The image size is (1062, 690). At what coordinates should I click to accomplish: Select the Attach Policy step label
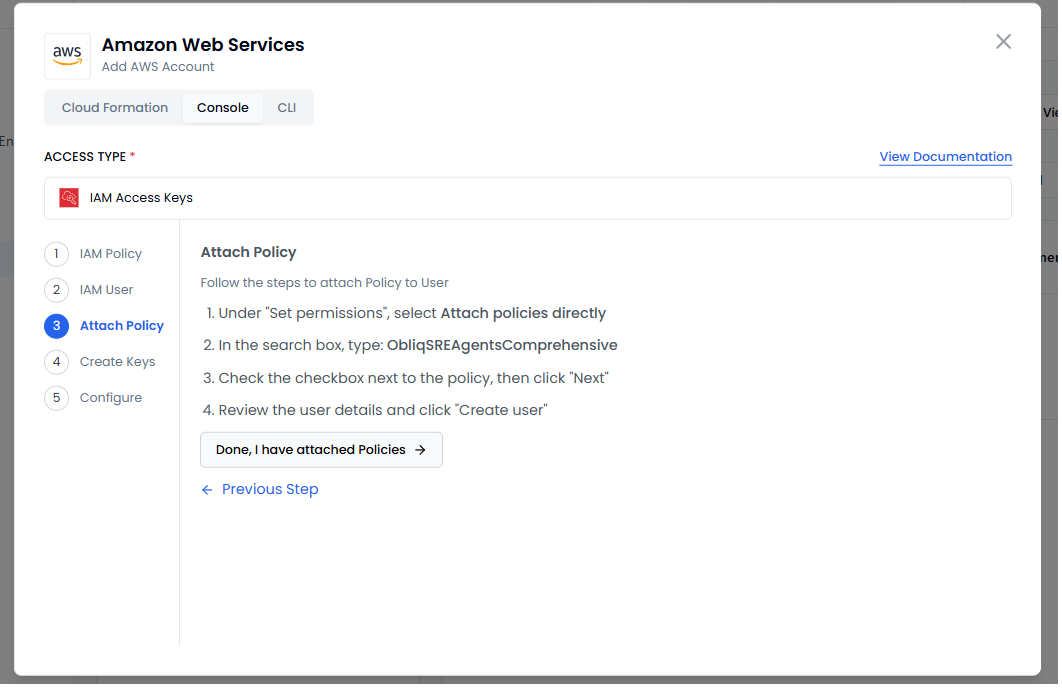pyautogui.click(x=122, y=326)
